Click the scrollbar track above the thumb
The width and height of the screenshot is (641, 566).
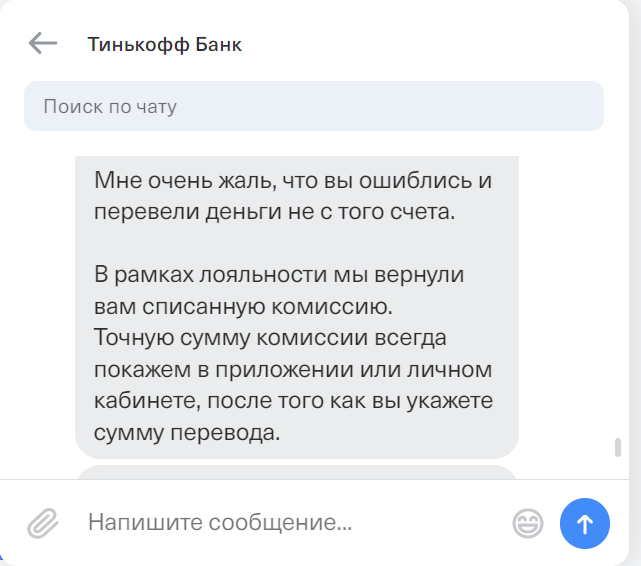[x=618, y=300]
